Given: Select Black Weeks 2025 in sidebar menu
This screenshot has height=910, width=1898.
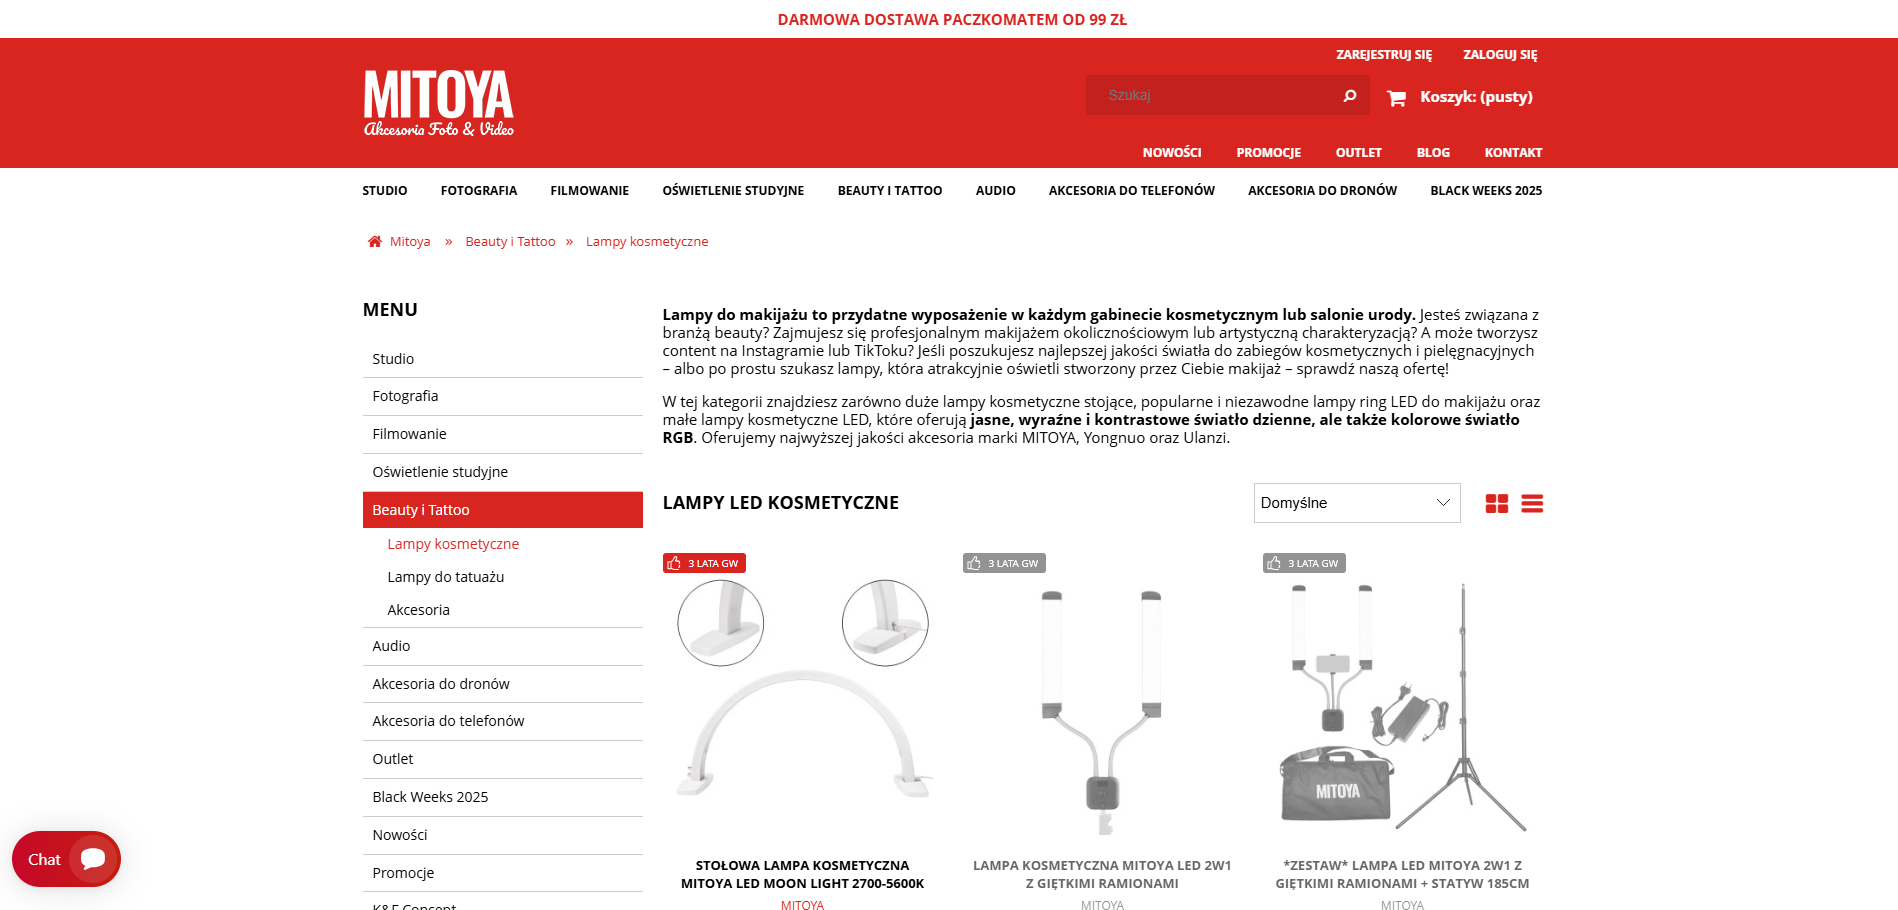Looking at the screenshot, I should point(503,798).
